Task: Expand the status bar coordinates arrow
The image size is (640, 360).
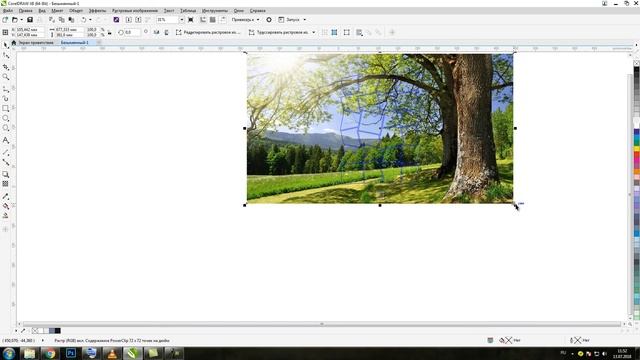Action: [x=43, y=340]
